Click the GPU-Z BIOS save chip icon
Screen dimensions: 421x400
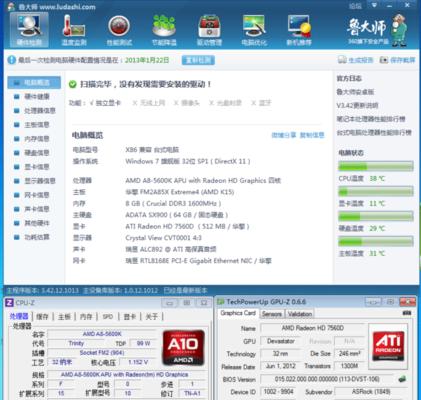pos(402,379)
